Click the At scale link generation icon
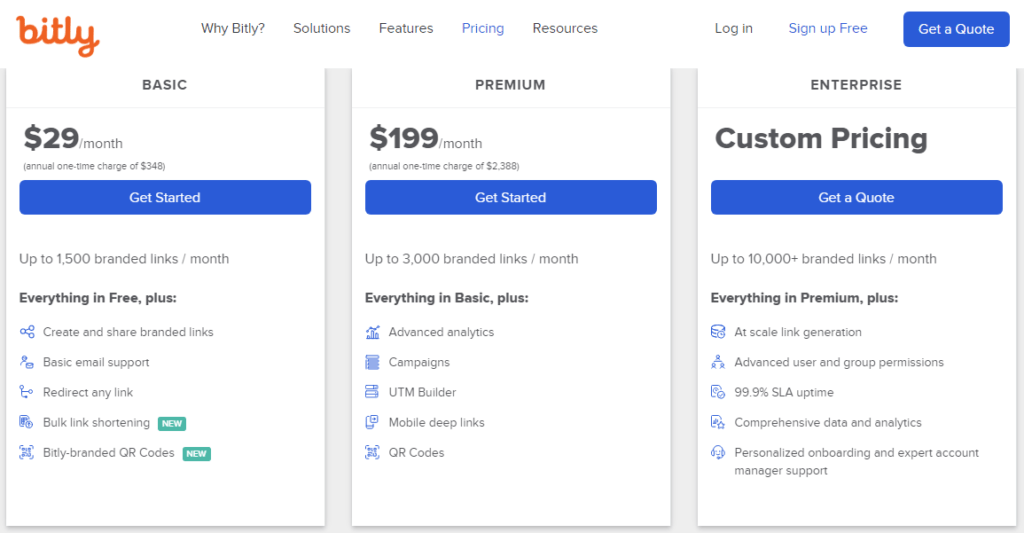 pyautogui.click(x=718, y=332)
